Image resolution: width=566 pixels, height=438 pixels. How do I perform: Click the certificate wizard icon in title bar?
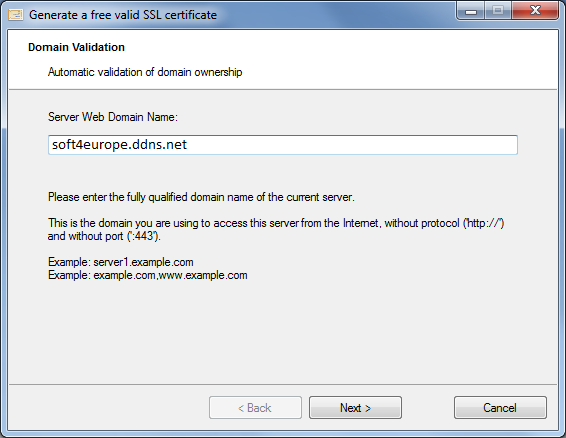point(16,15)
